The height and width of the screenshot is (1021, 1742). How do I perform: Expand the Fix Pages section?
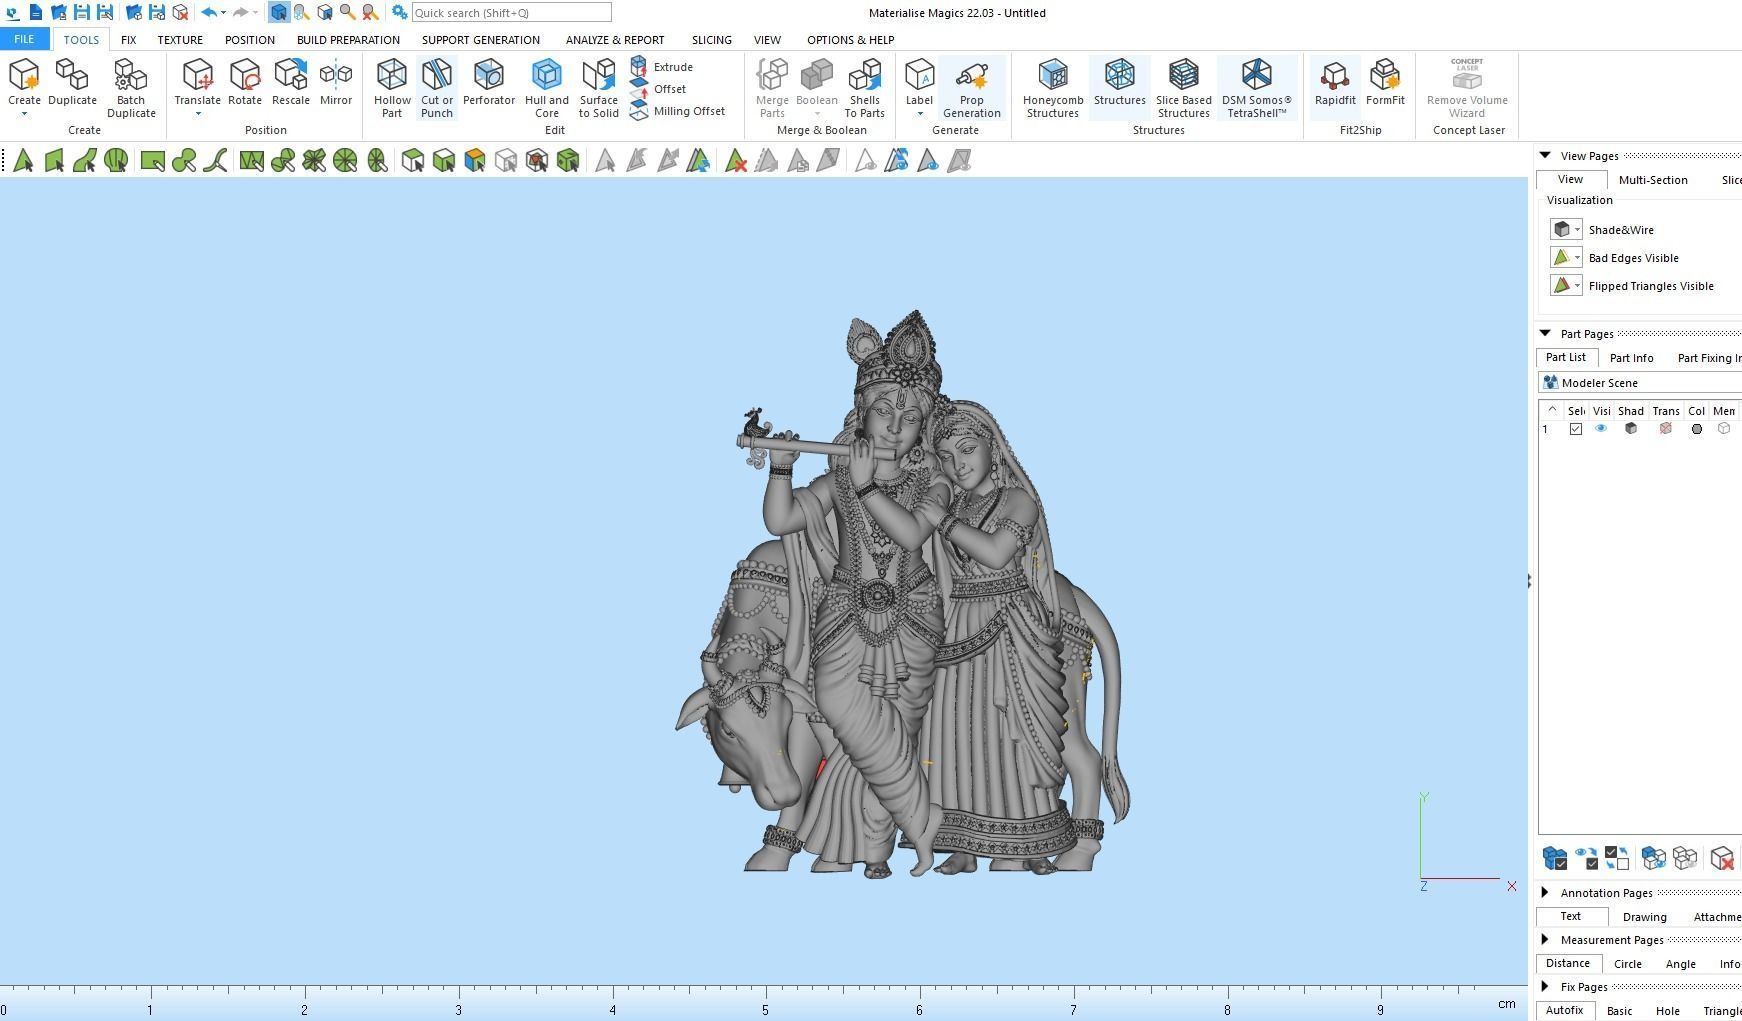point(1545,987)
